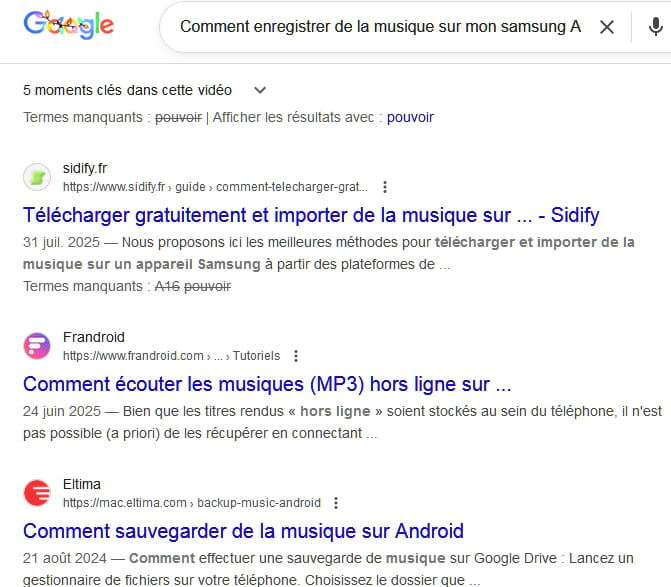Click the Frandroid site name
Screen dimensions: 671x587
click(94, 337)
